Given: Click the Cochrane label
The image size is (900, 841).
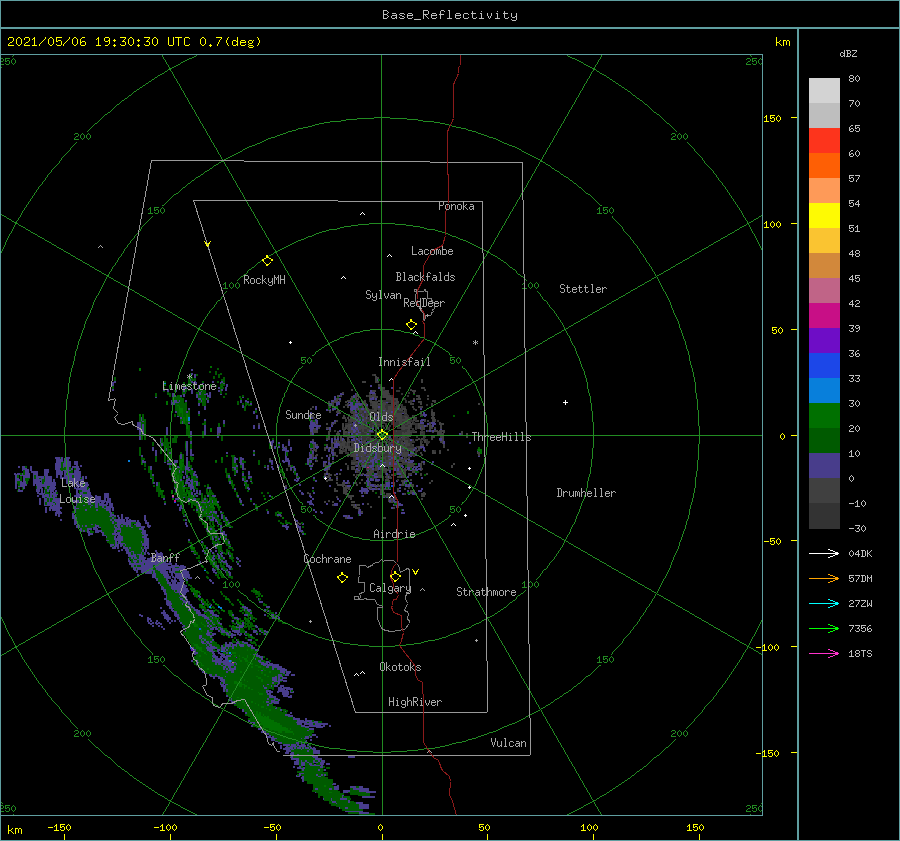Looking at the screenshot, I should (327, 559).
